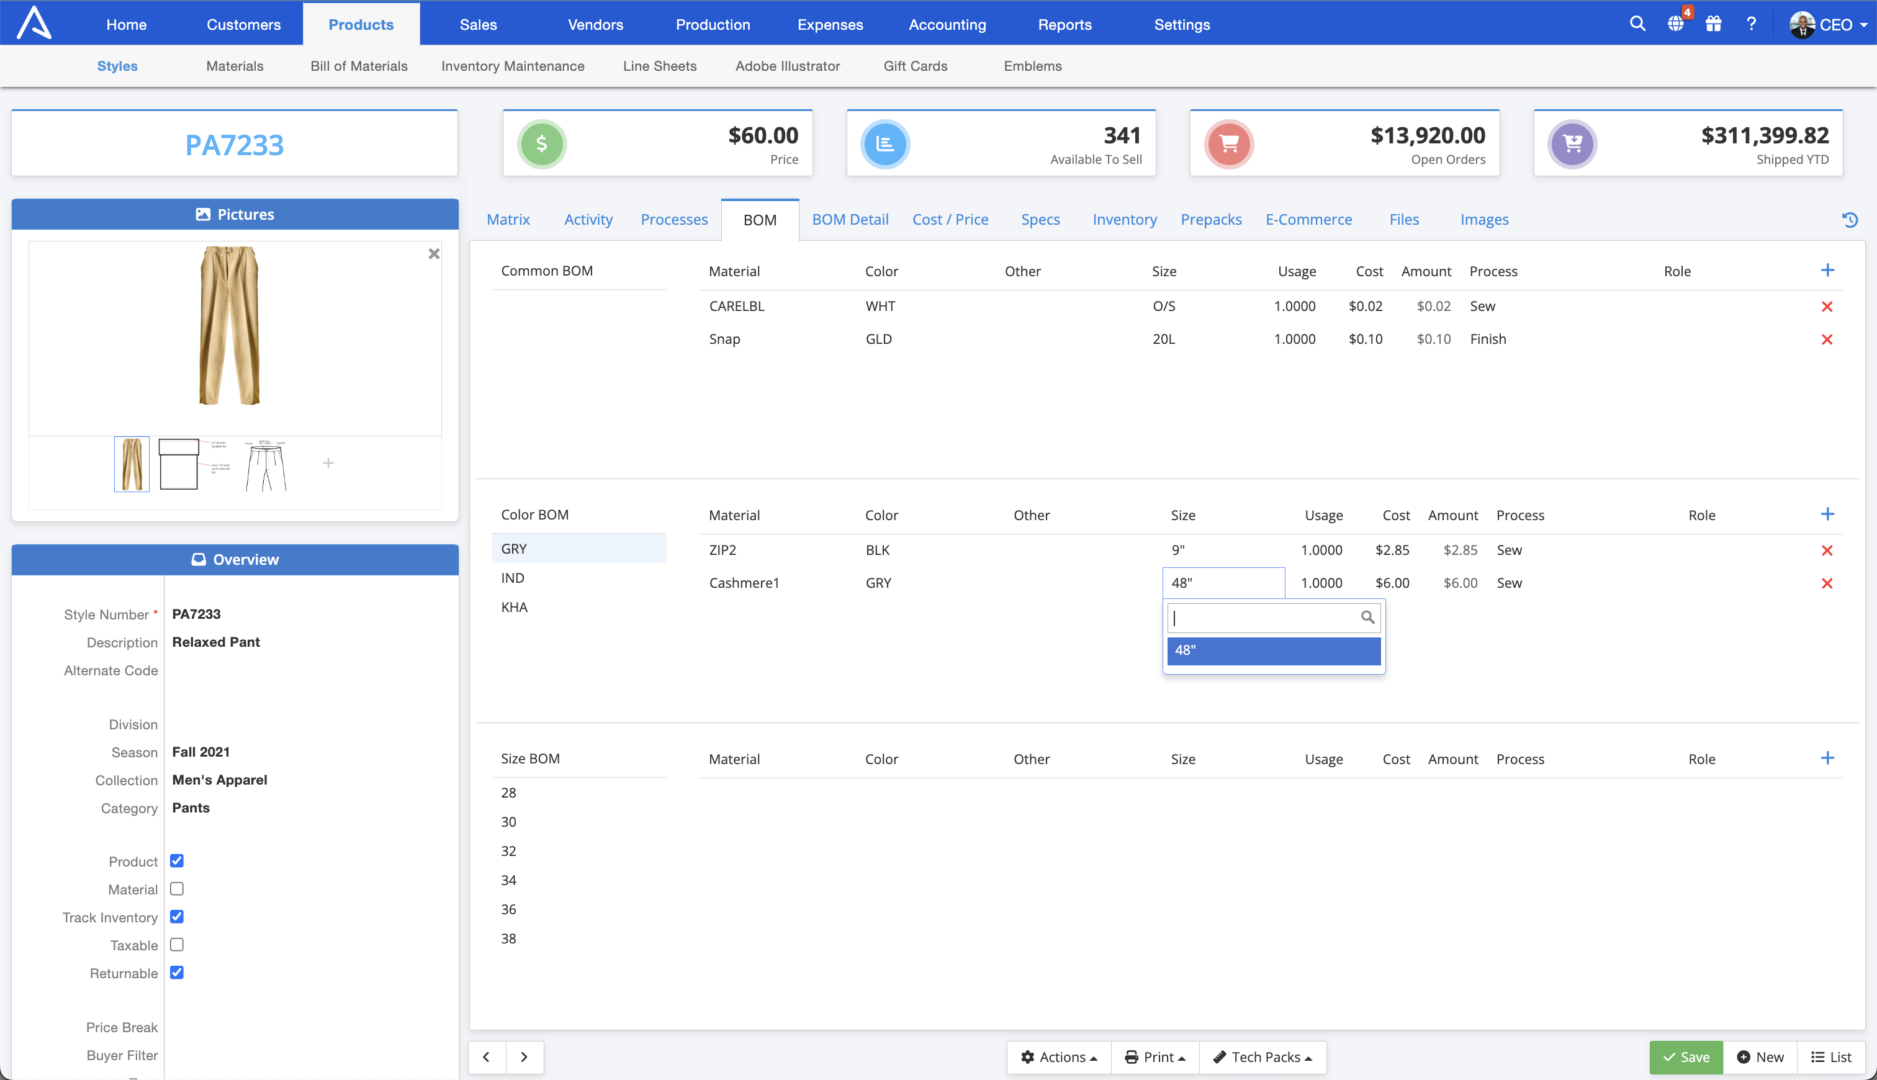Disable the Returnable checkbox
1877x1080 pixels.
(x=176, y=972)
